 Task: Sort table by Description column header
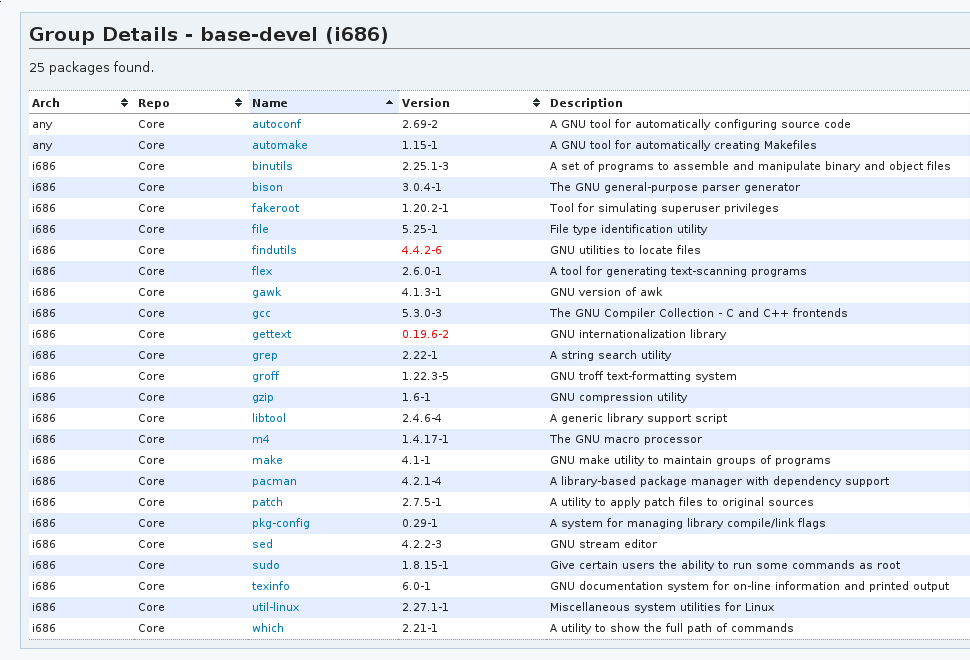[586, 103]
